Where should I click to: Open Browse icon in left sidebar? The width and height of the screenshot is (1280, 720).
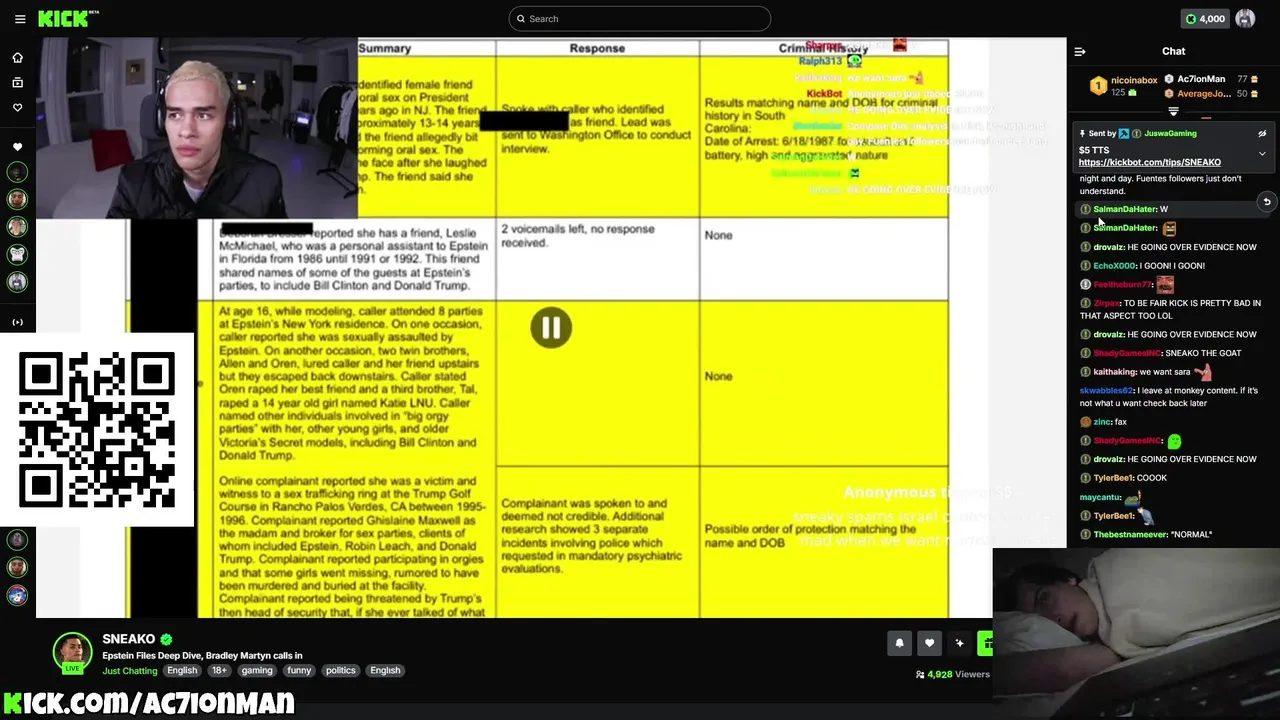coord(17,82)
